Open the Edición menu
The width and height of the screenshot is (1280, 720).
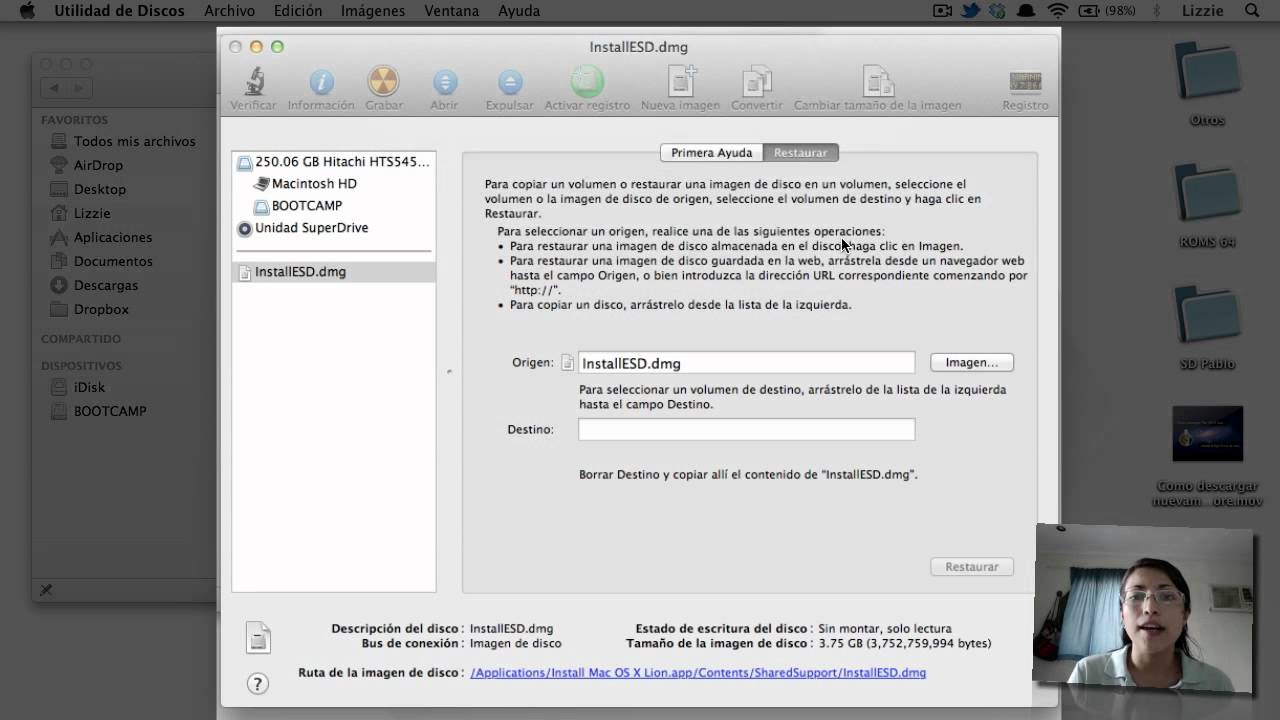298,11
